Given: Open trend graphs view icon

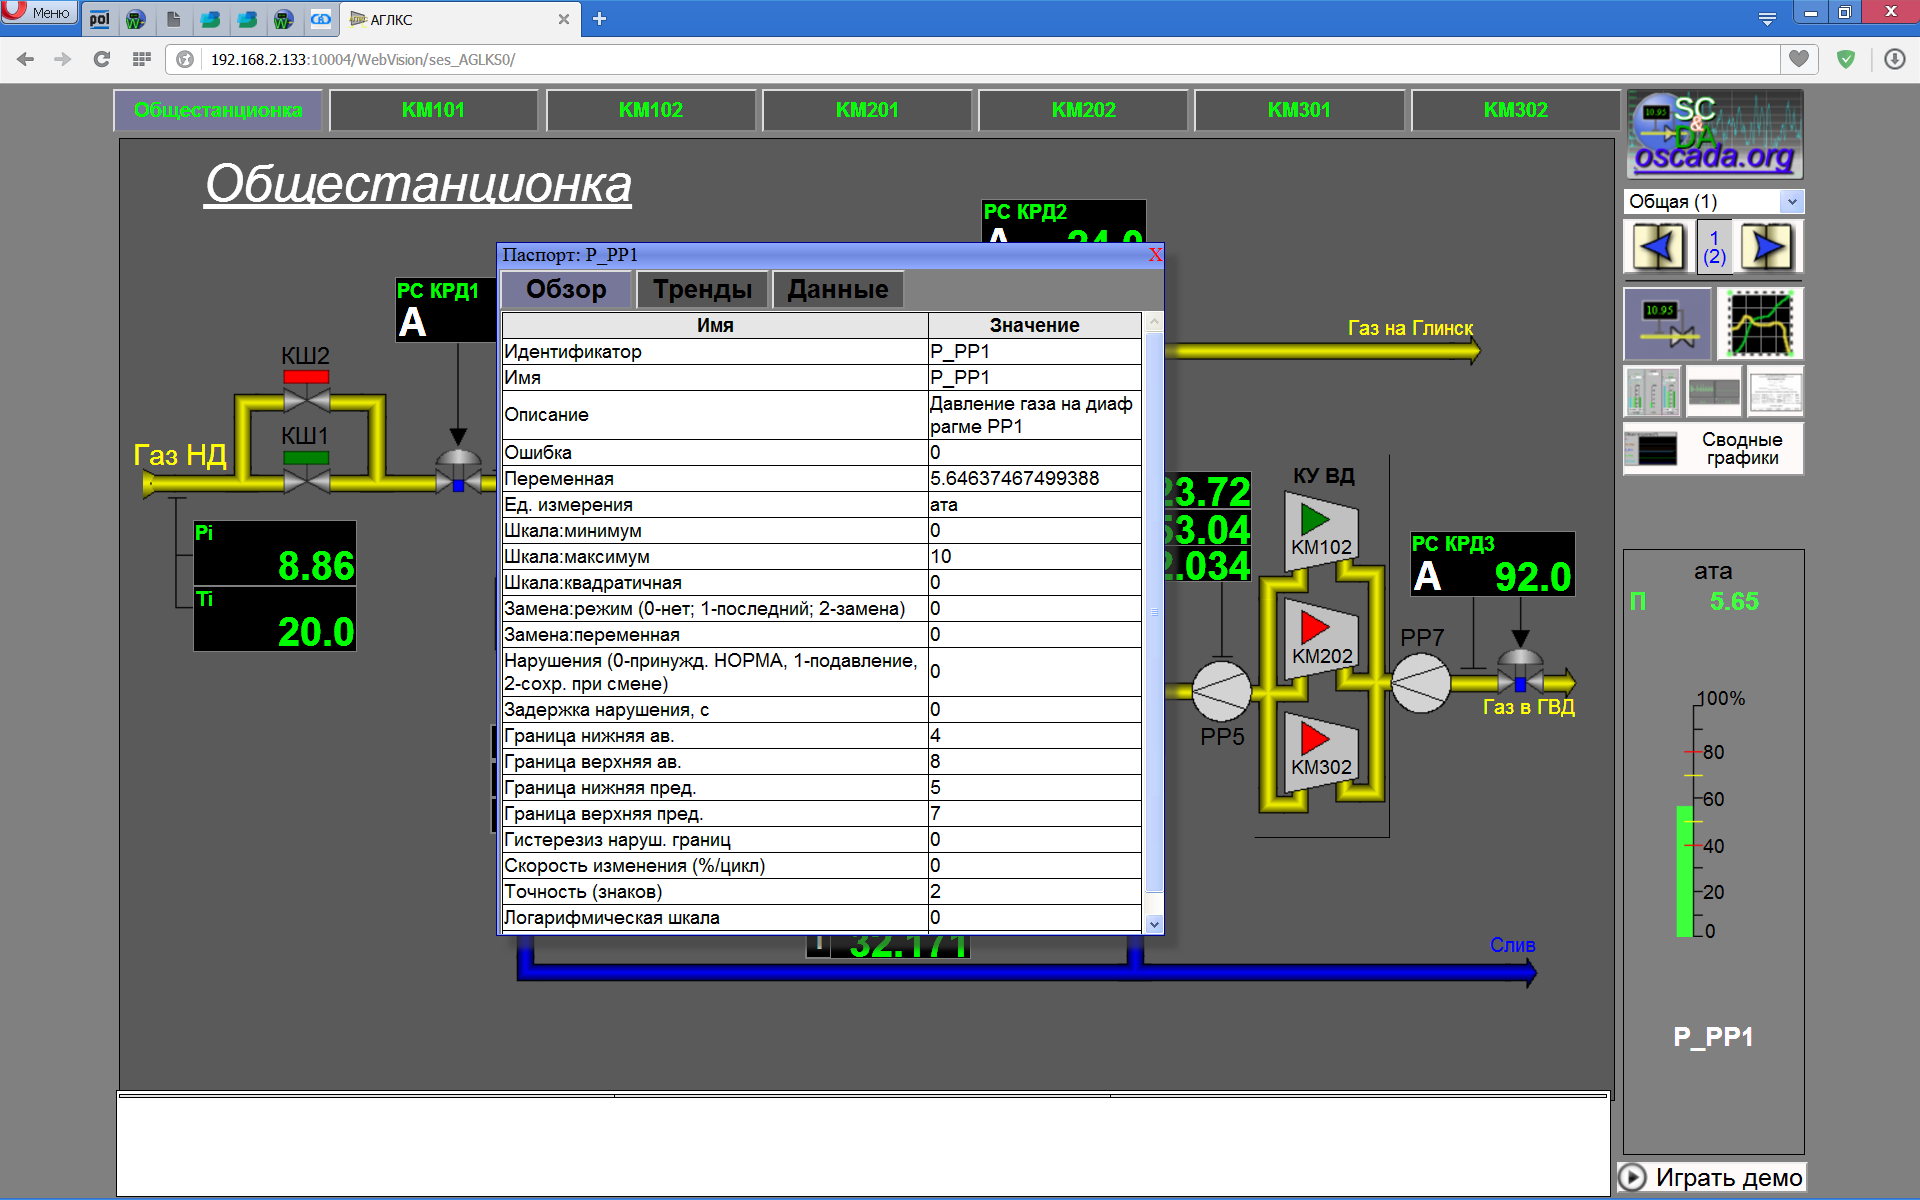Looking at the screenshot, I should tap(1760, 324).
